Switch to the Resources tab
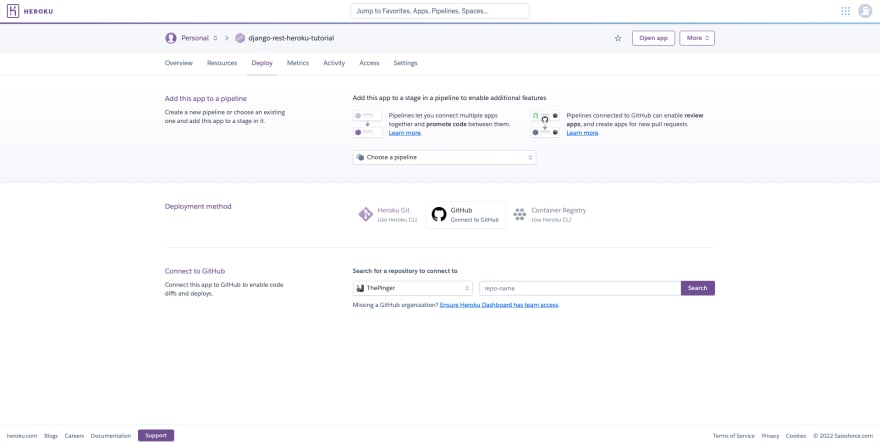The image size is (880, 446). tap(222, 63)
